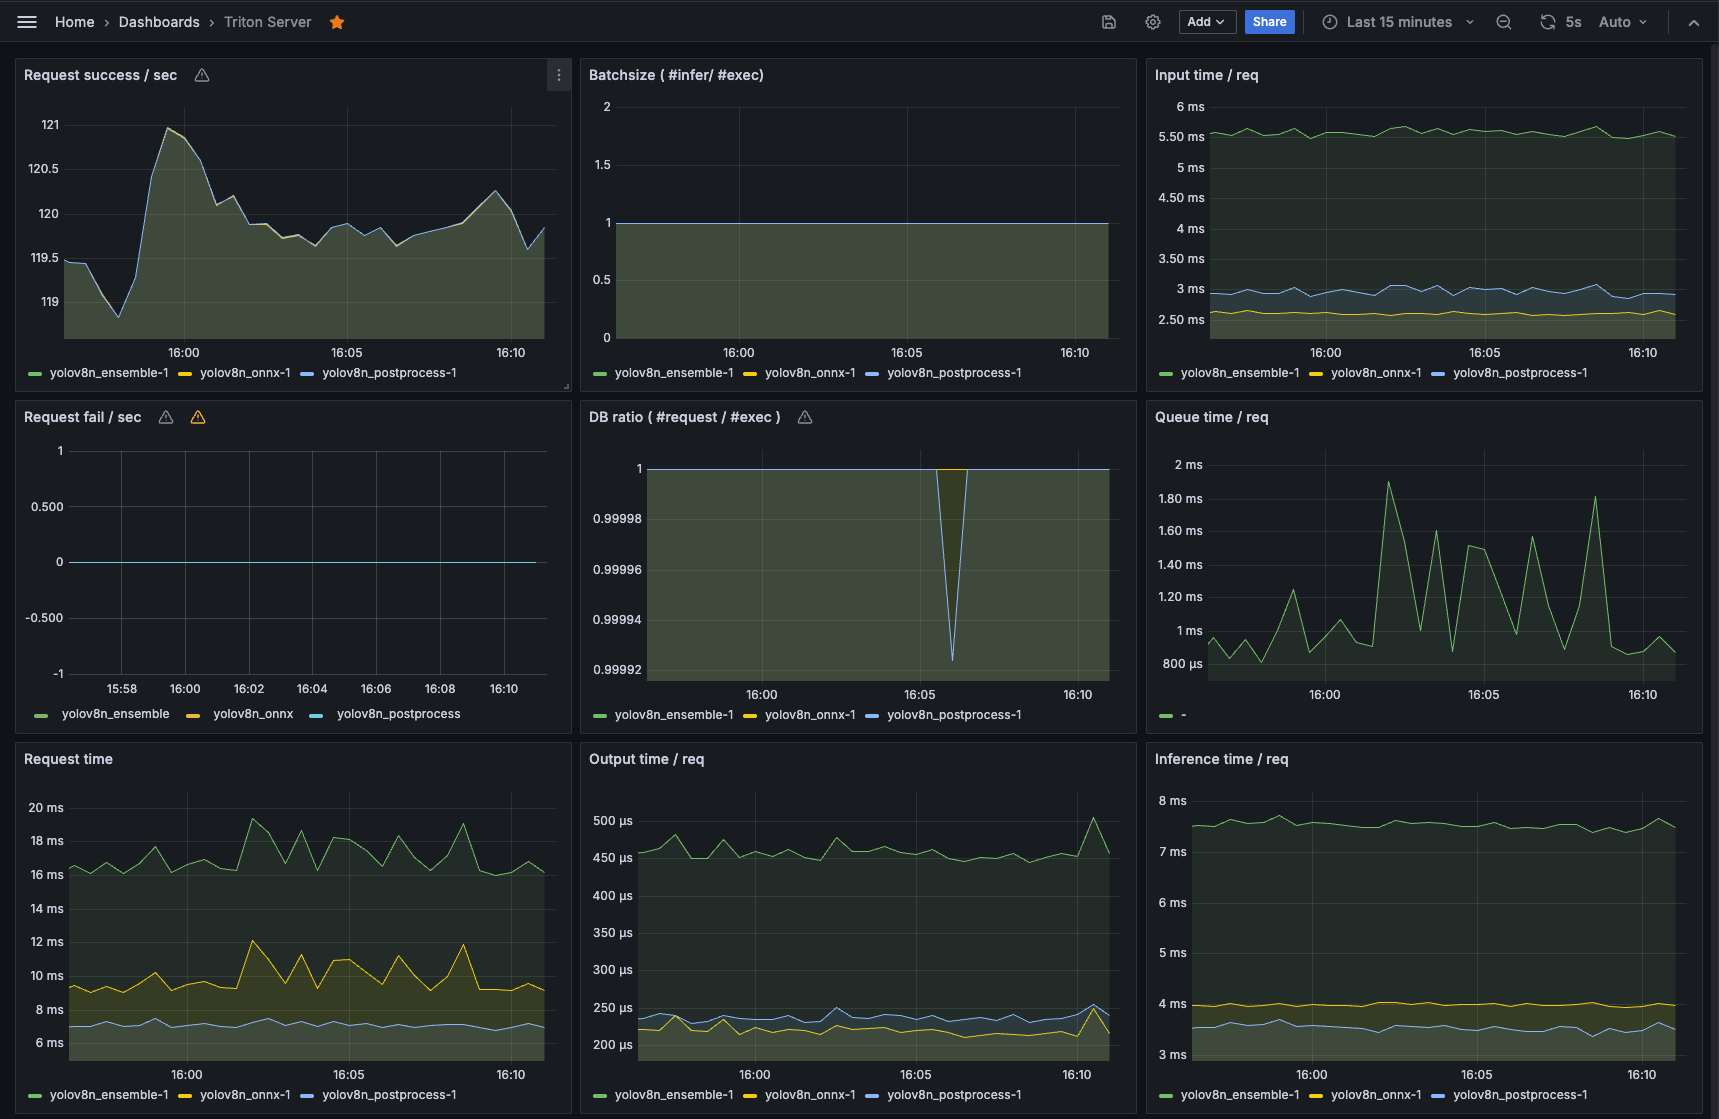
Task: Click the star icon to unfavorite the dashboard
Action: 337,22
